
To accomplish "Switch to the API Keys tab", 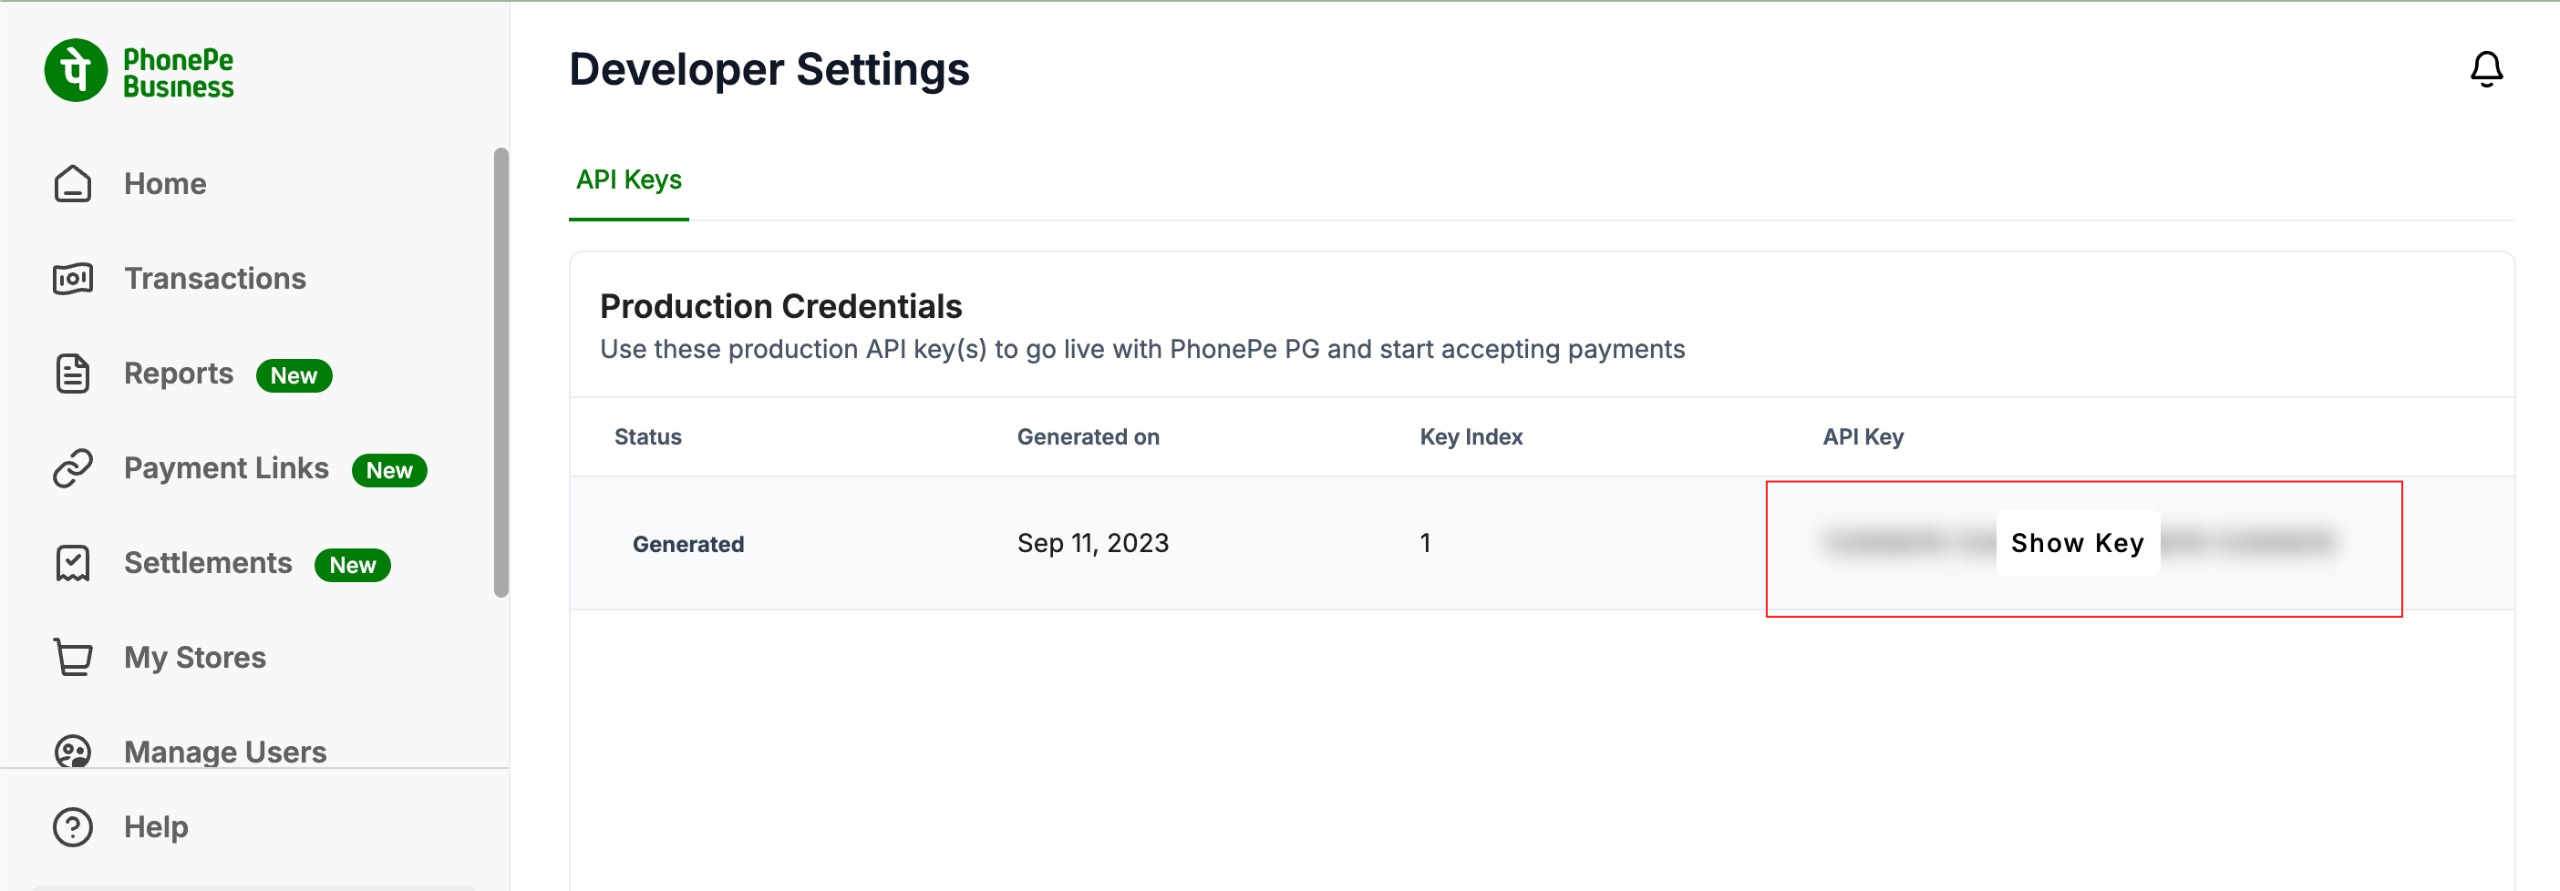I will tap(629, 180).
